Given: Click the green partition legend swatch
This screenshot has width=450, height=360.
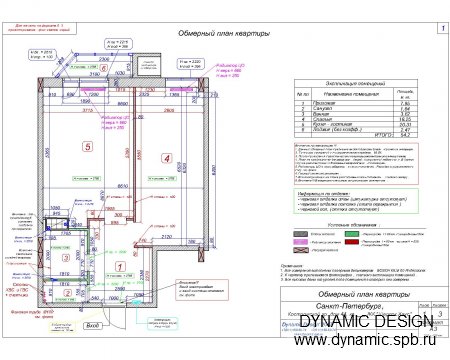Looking at the screenshot, I should click(x=352, y=234).
